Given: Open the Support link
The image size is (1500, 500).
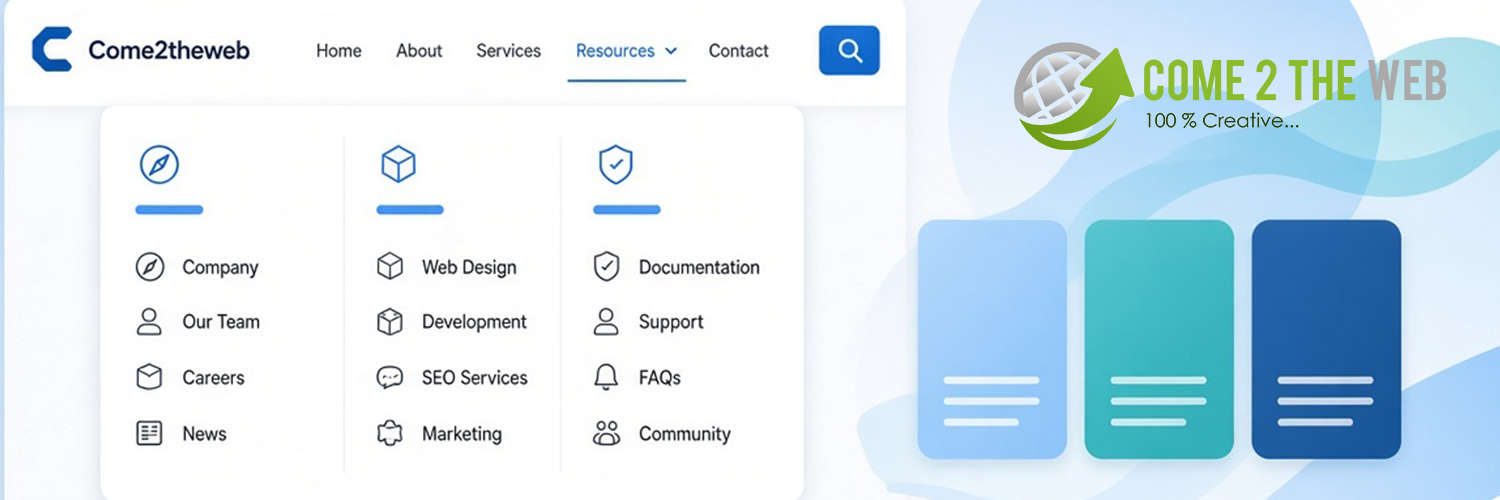Looking at the screenshot, I should click(x=671, y=322).
